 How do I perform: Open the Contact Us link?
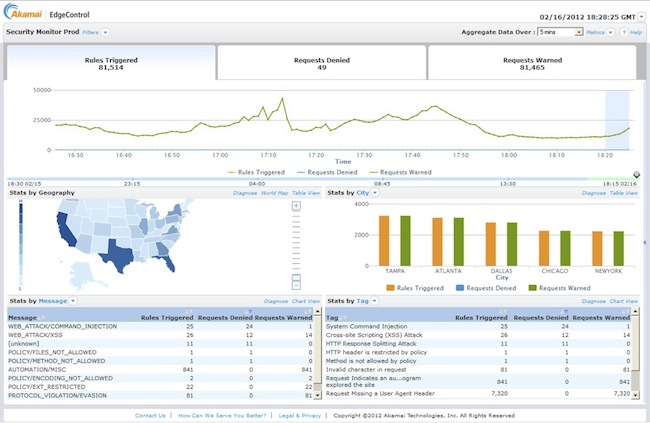coord(150,414)
